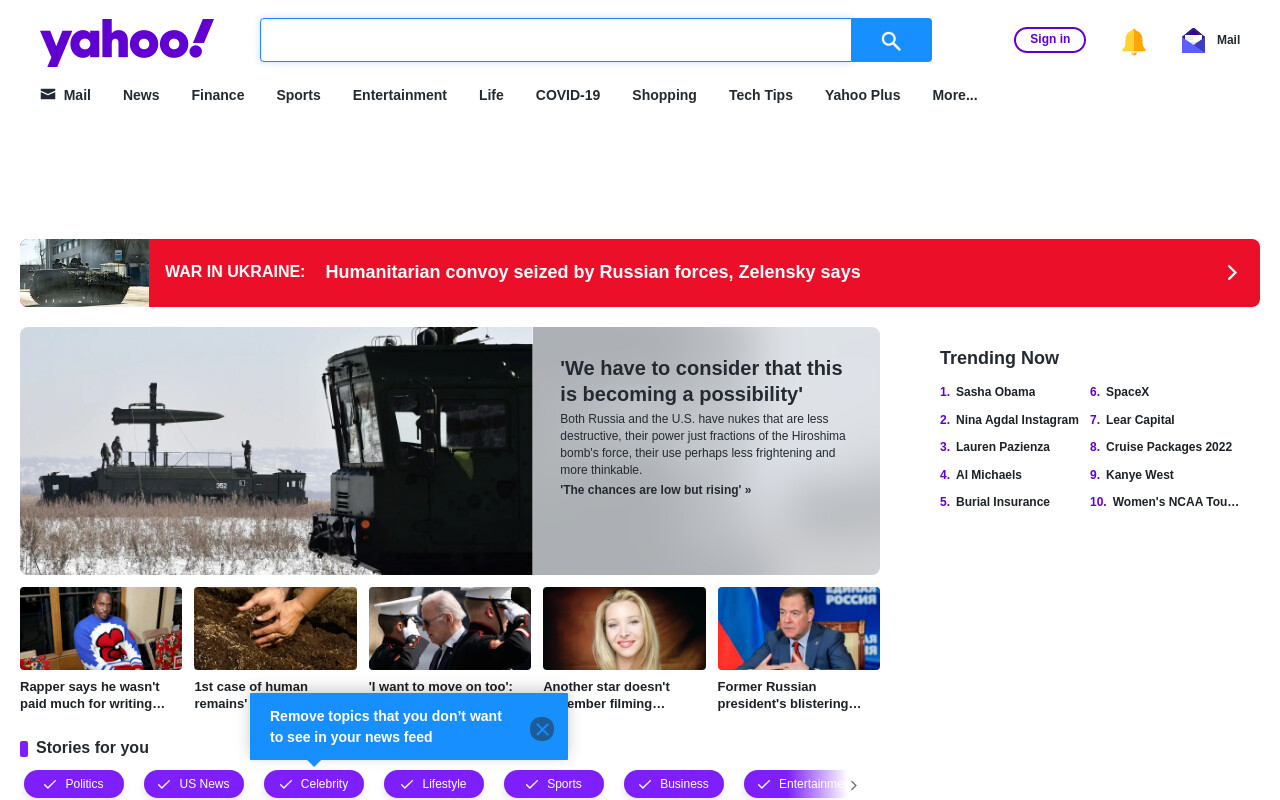This screenshot has width=1280, height=800.
Task: Read the former Russian president's blistering story
Action: click(789, 695)
